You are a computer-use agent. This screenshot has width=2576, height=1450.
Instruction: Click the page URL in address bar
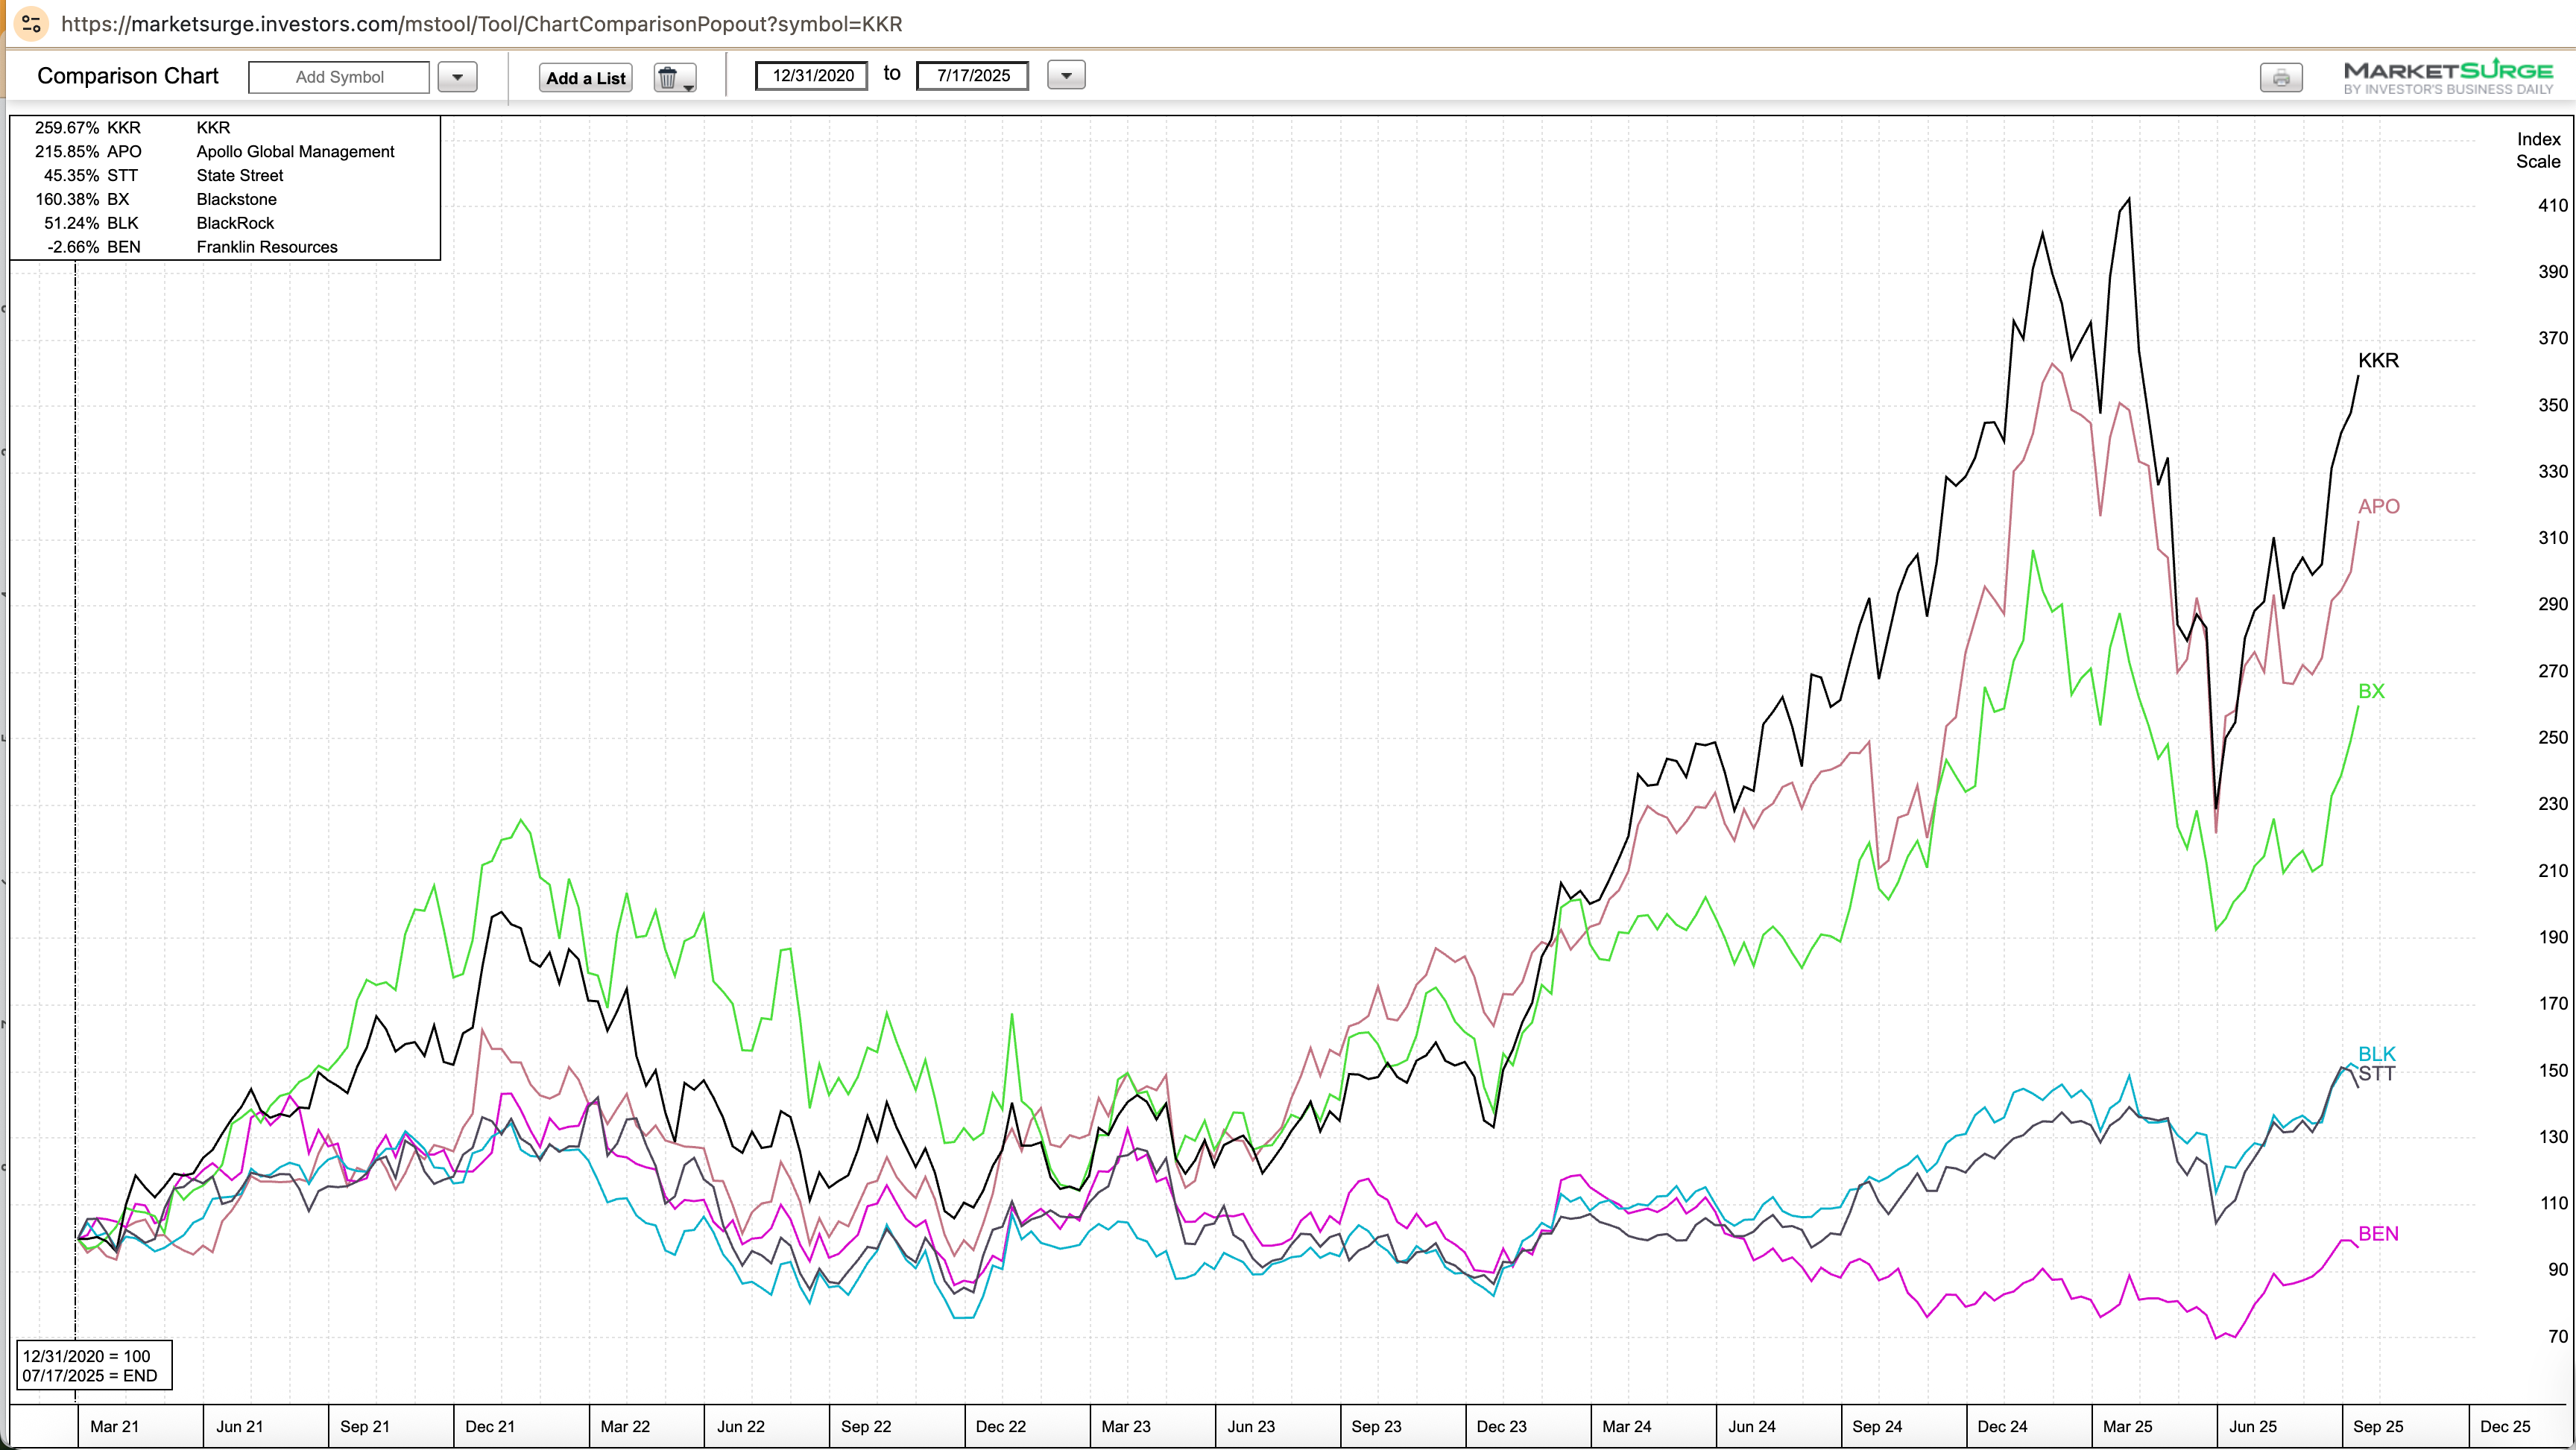(x=481, y=24)
